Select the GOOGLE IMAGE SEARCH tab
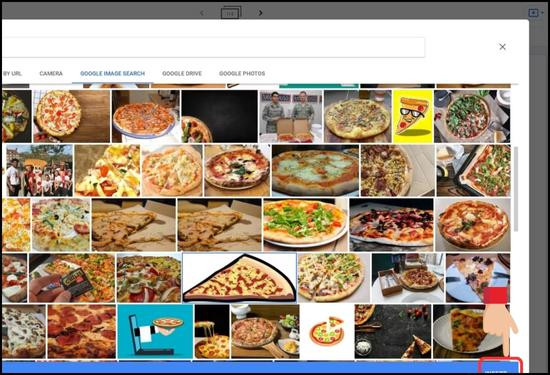The height and width of the screenshot is (375, 550). coord(112,73)
